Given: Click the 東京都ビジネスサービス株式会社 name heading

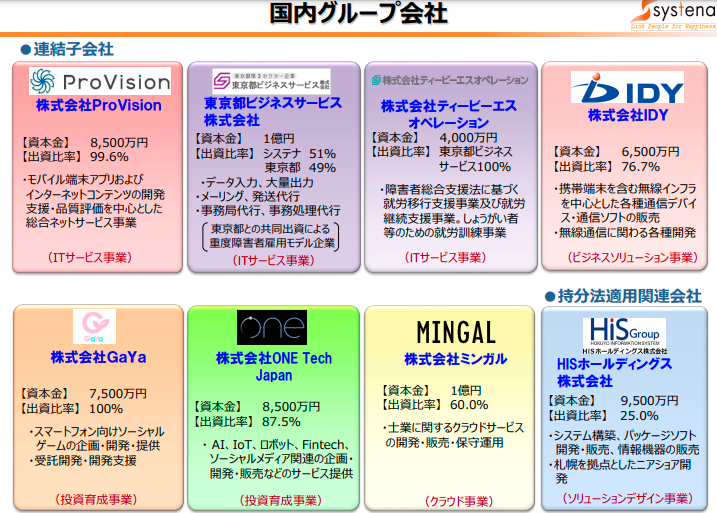Looking at the screenshot, I should (x=273, y=112).
